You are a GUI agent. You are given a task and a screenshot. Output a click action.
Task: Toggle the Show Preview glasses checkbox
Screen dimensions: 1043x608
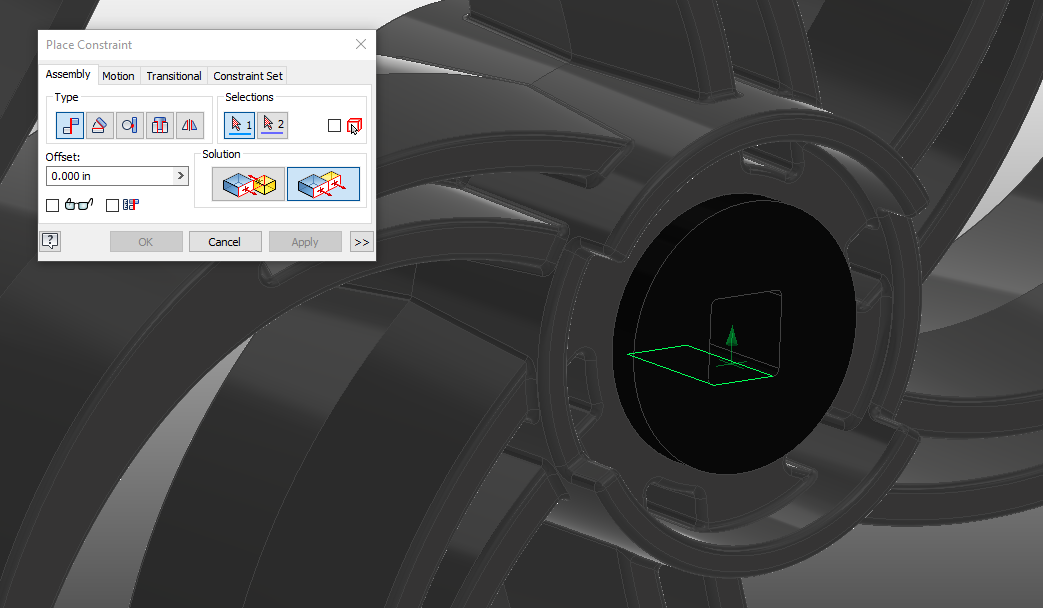[53, 206]
